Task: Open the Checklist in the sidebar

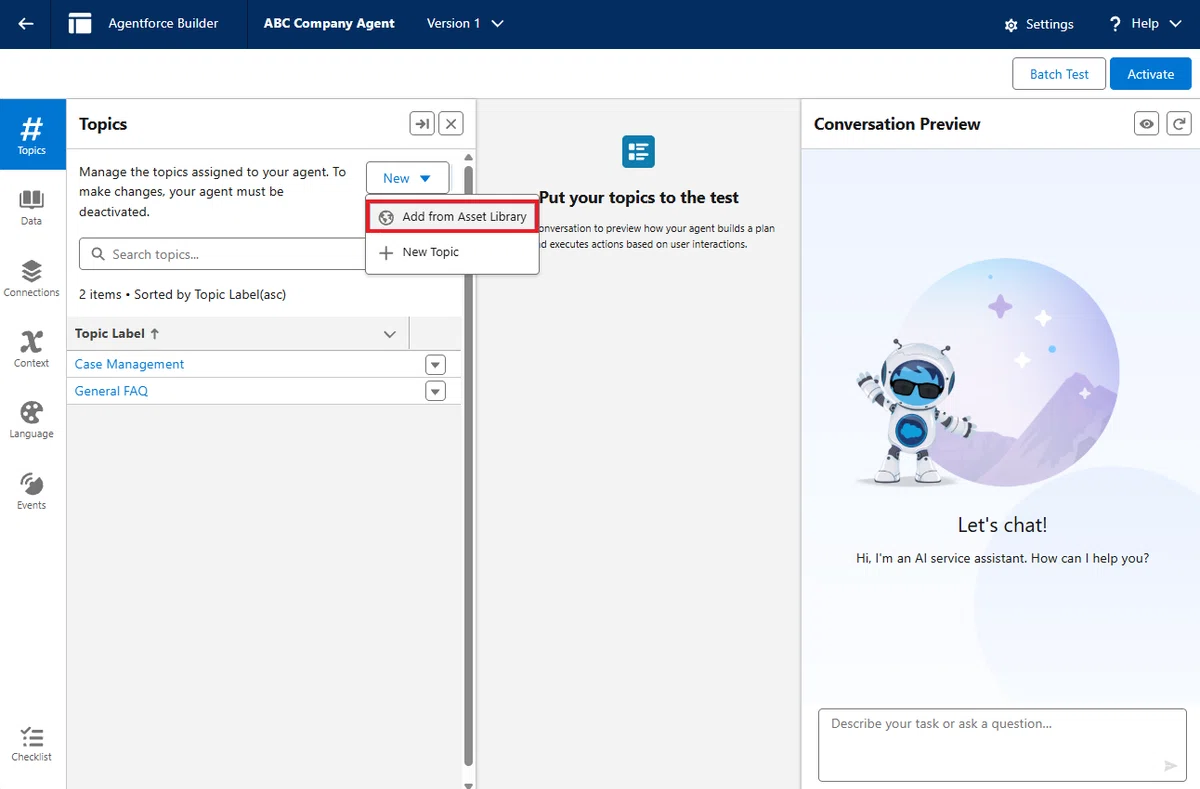Action: [32, 744]
